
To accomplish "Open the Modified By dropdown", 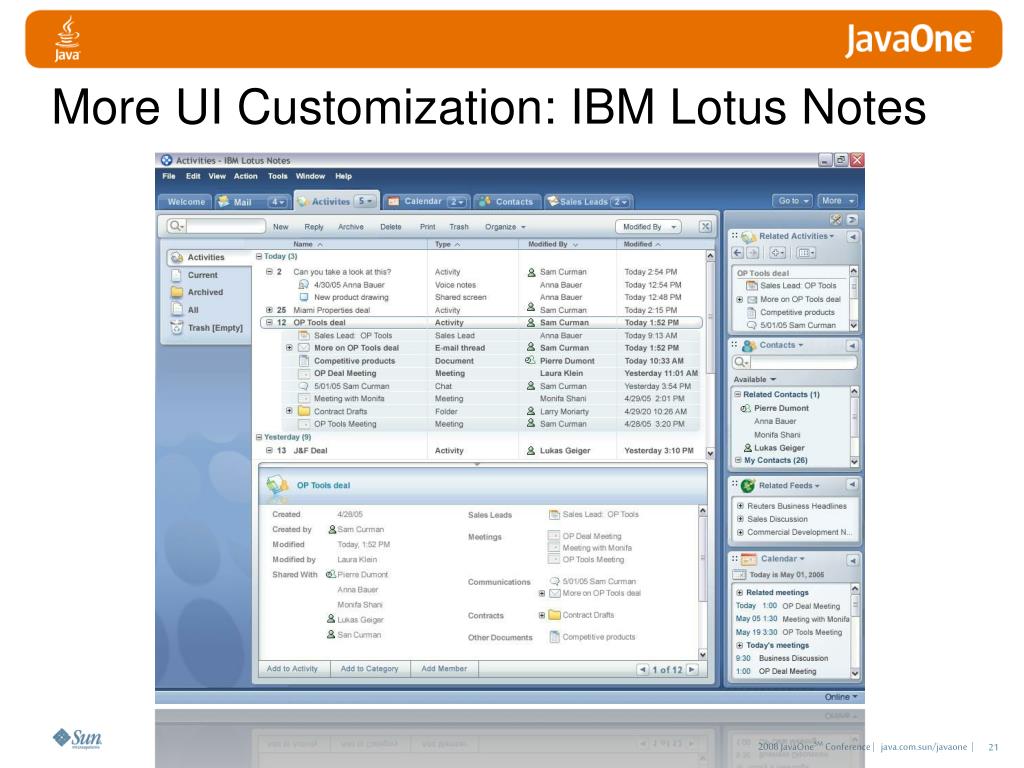I will [x=648, y=227].
